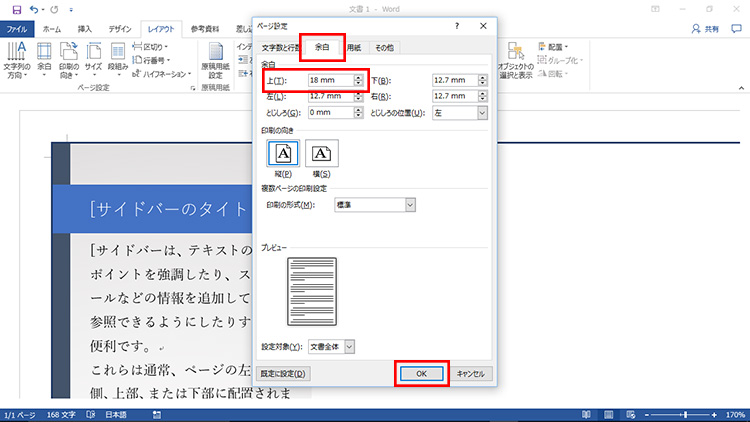
Task: Click the Undo arrow icon
Action: tap(37, 9)
